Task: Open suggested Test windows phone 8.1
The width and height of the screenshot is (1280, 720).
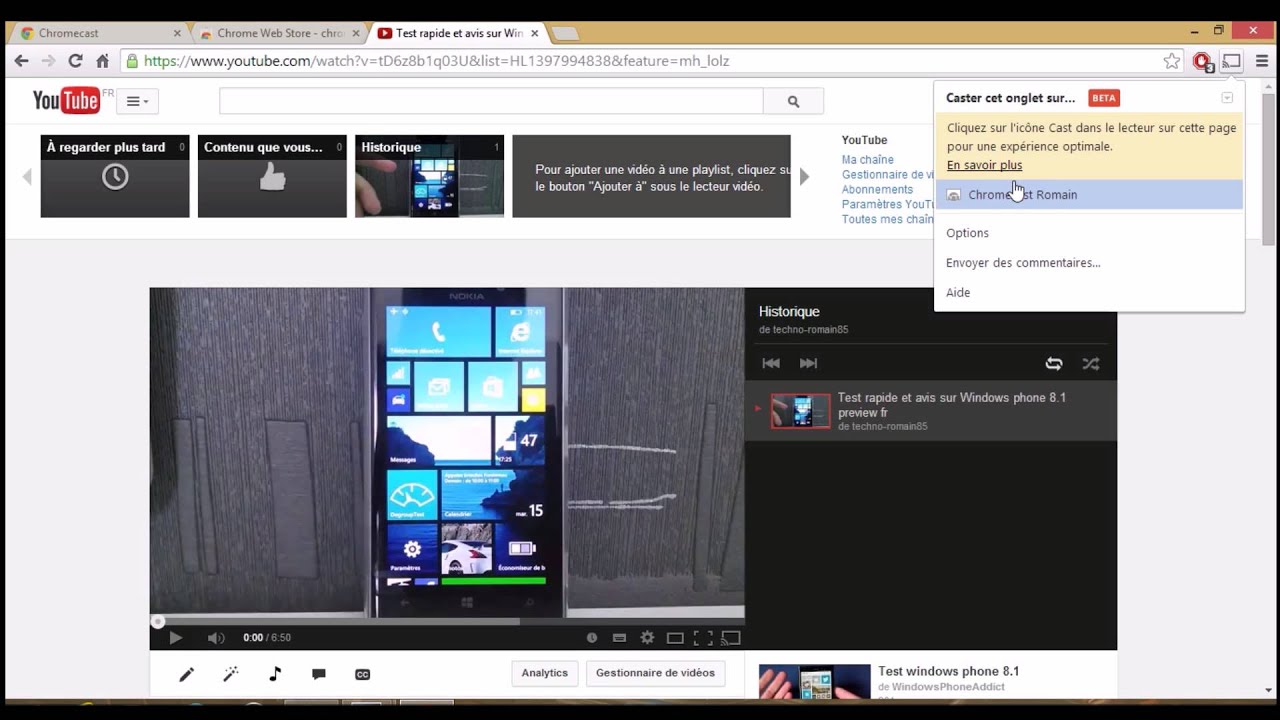Action: point(948,671)
